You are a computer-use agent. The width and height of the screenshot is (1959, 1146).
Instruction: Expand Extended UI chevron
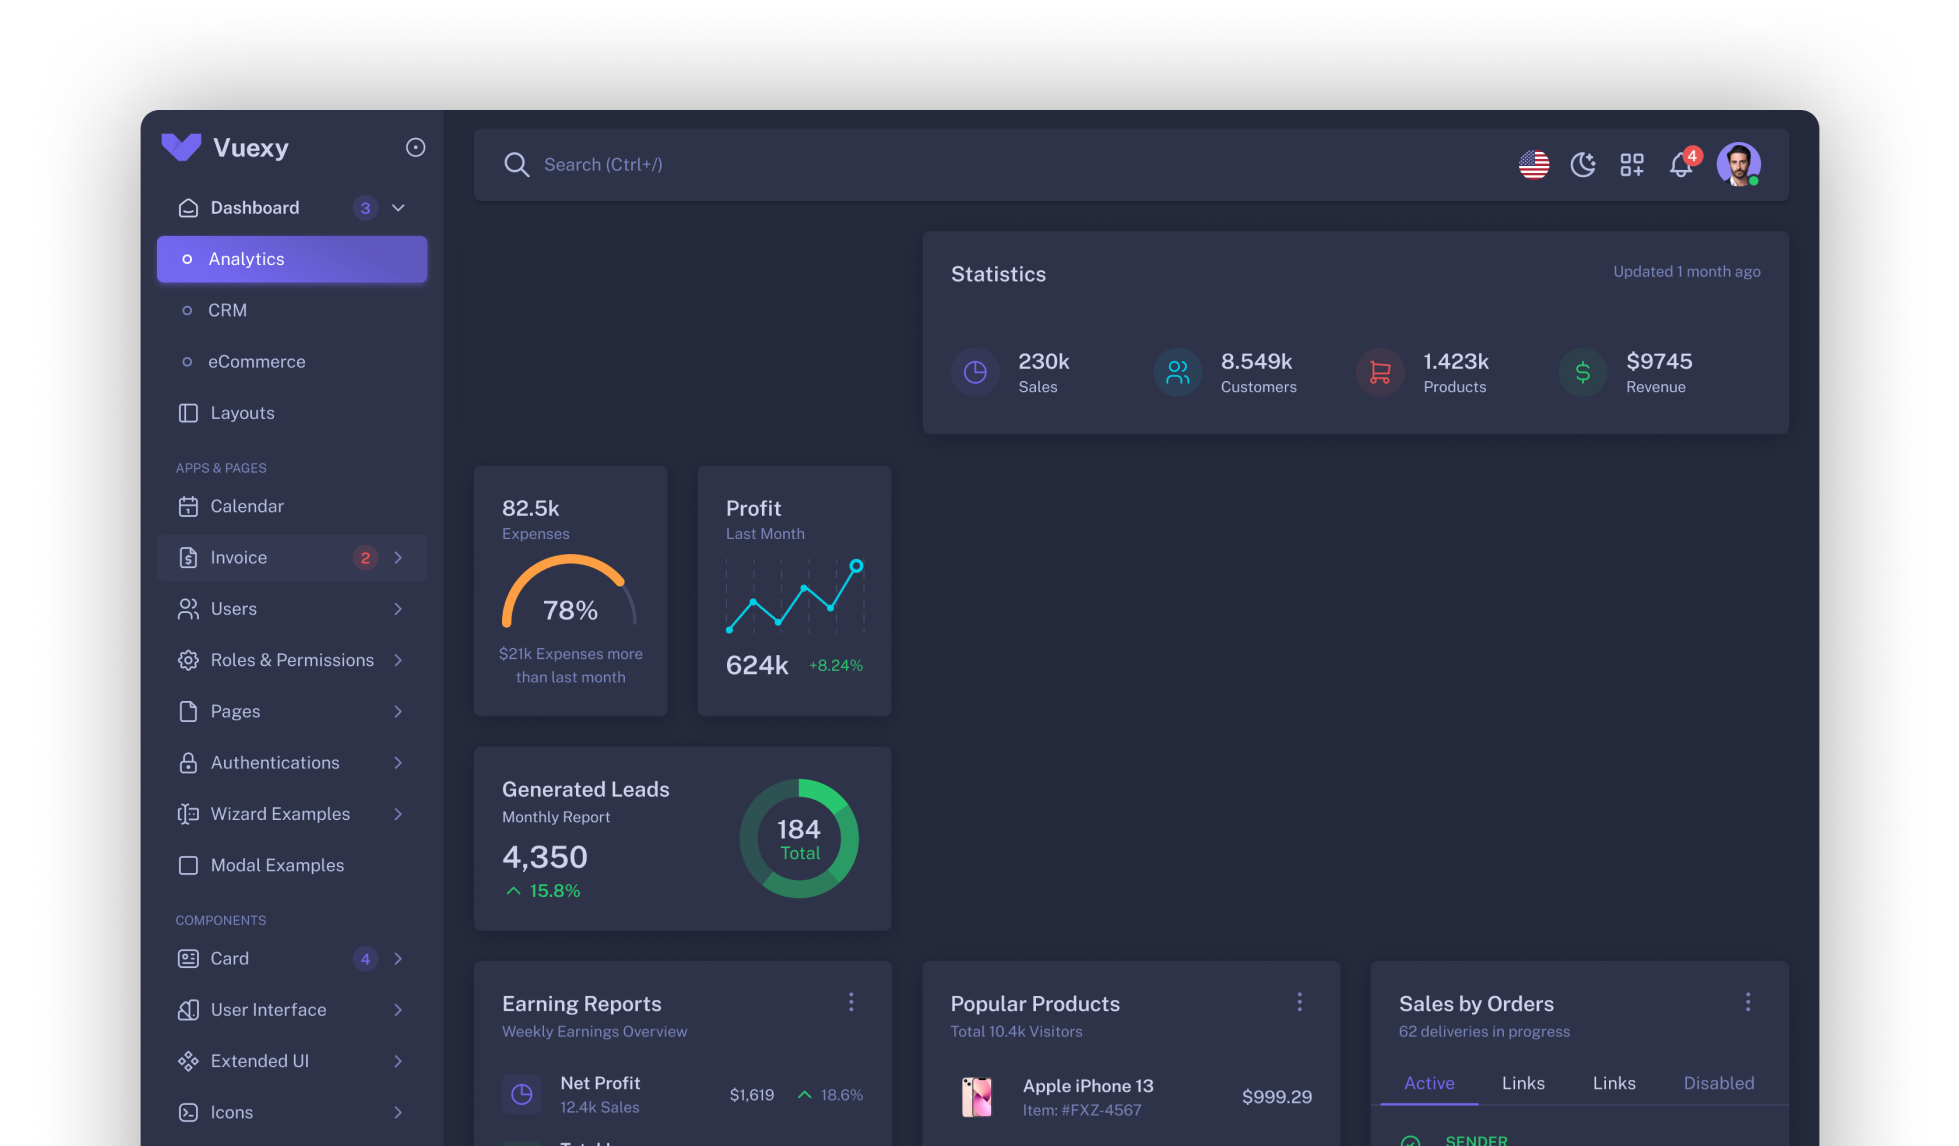click(x=398, y=1061)
